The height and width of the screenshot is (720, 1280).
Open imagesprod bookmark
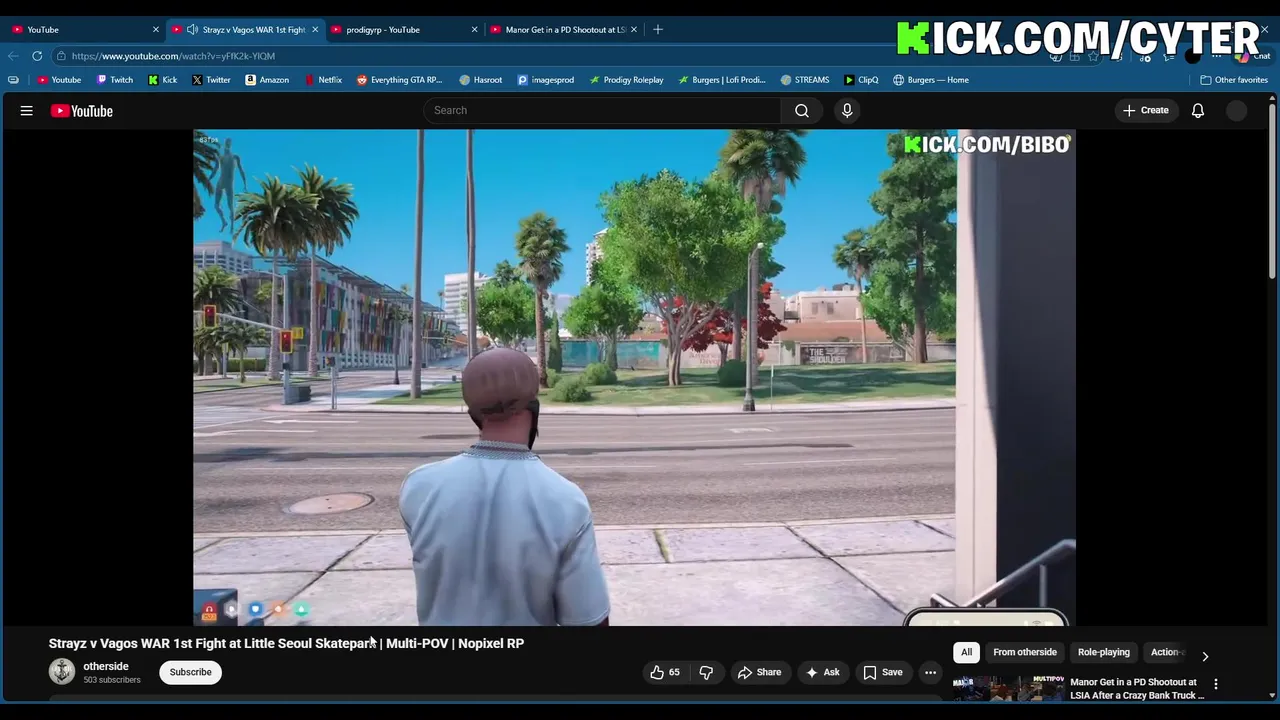point(545,80)
